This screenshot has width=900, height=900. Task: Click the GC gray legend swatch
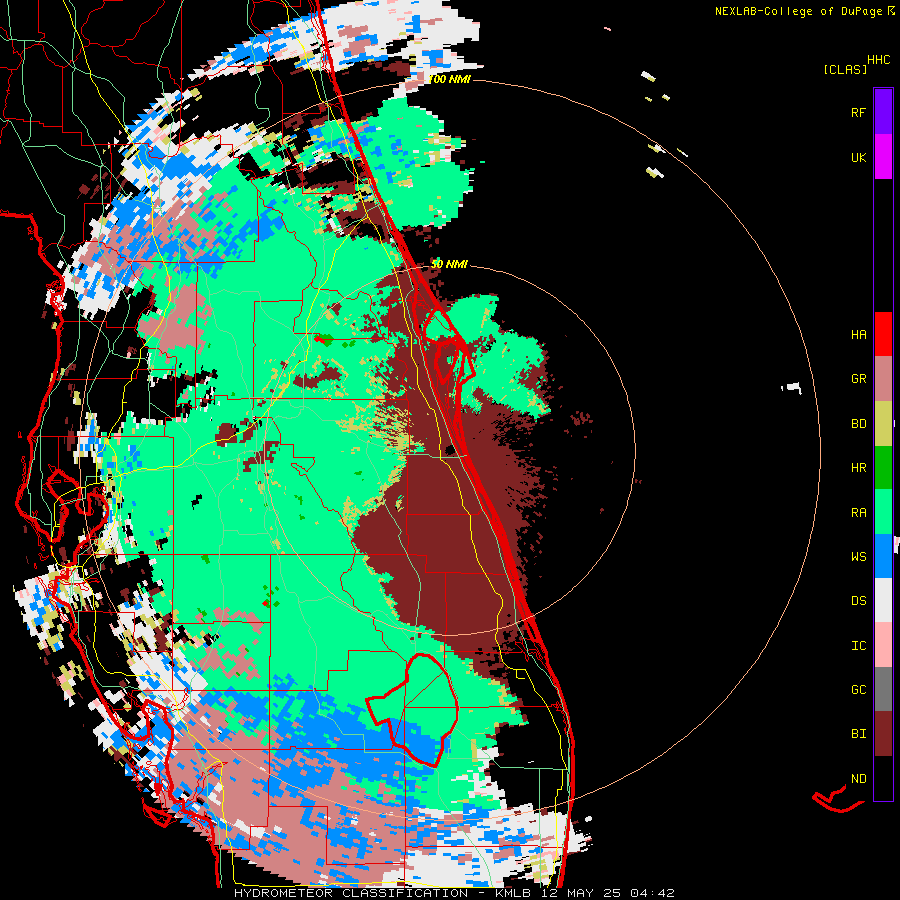click(883, 689)
